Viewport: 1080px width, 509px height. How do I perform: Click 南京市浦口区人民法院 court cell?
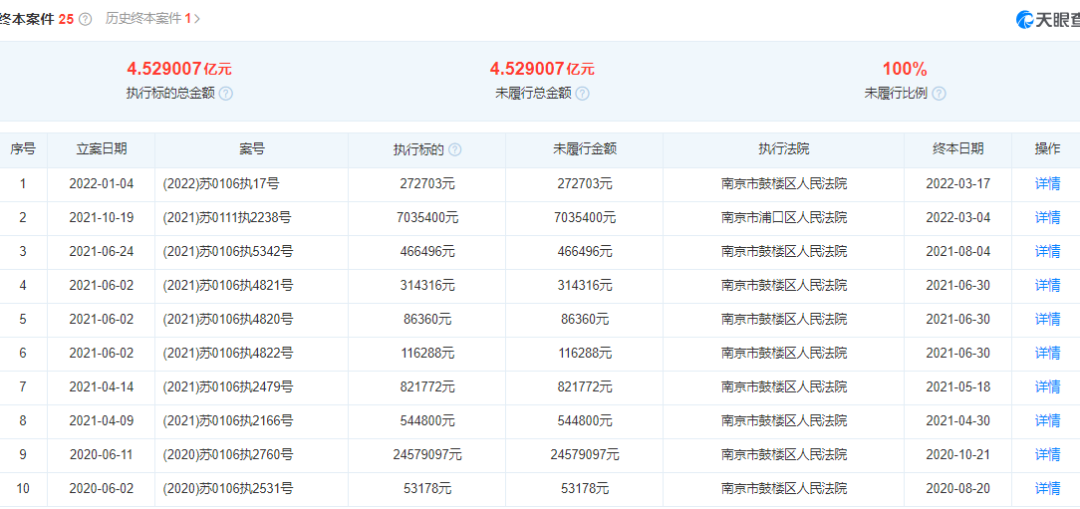click(784, 218)
